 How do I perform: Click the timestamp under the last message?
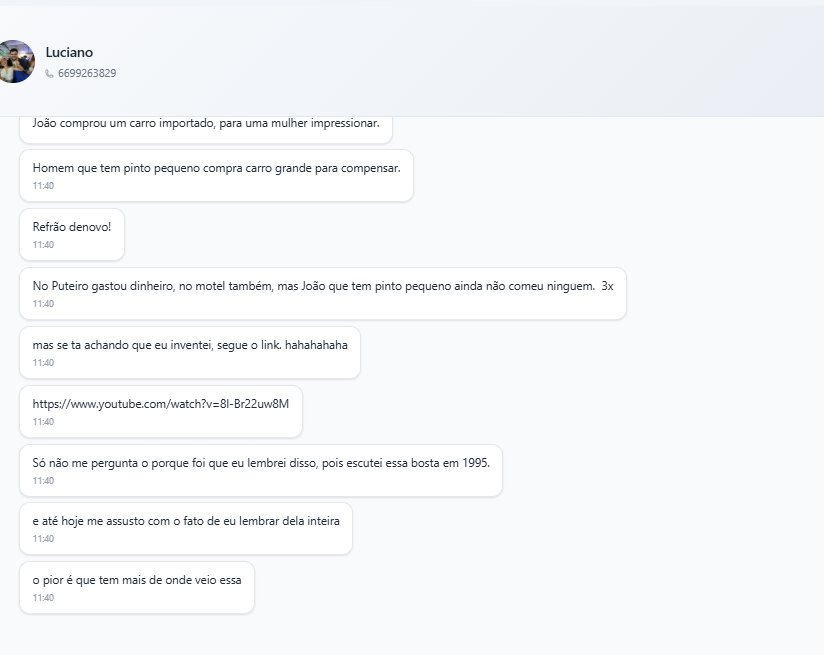tap(43, 598)
